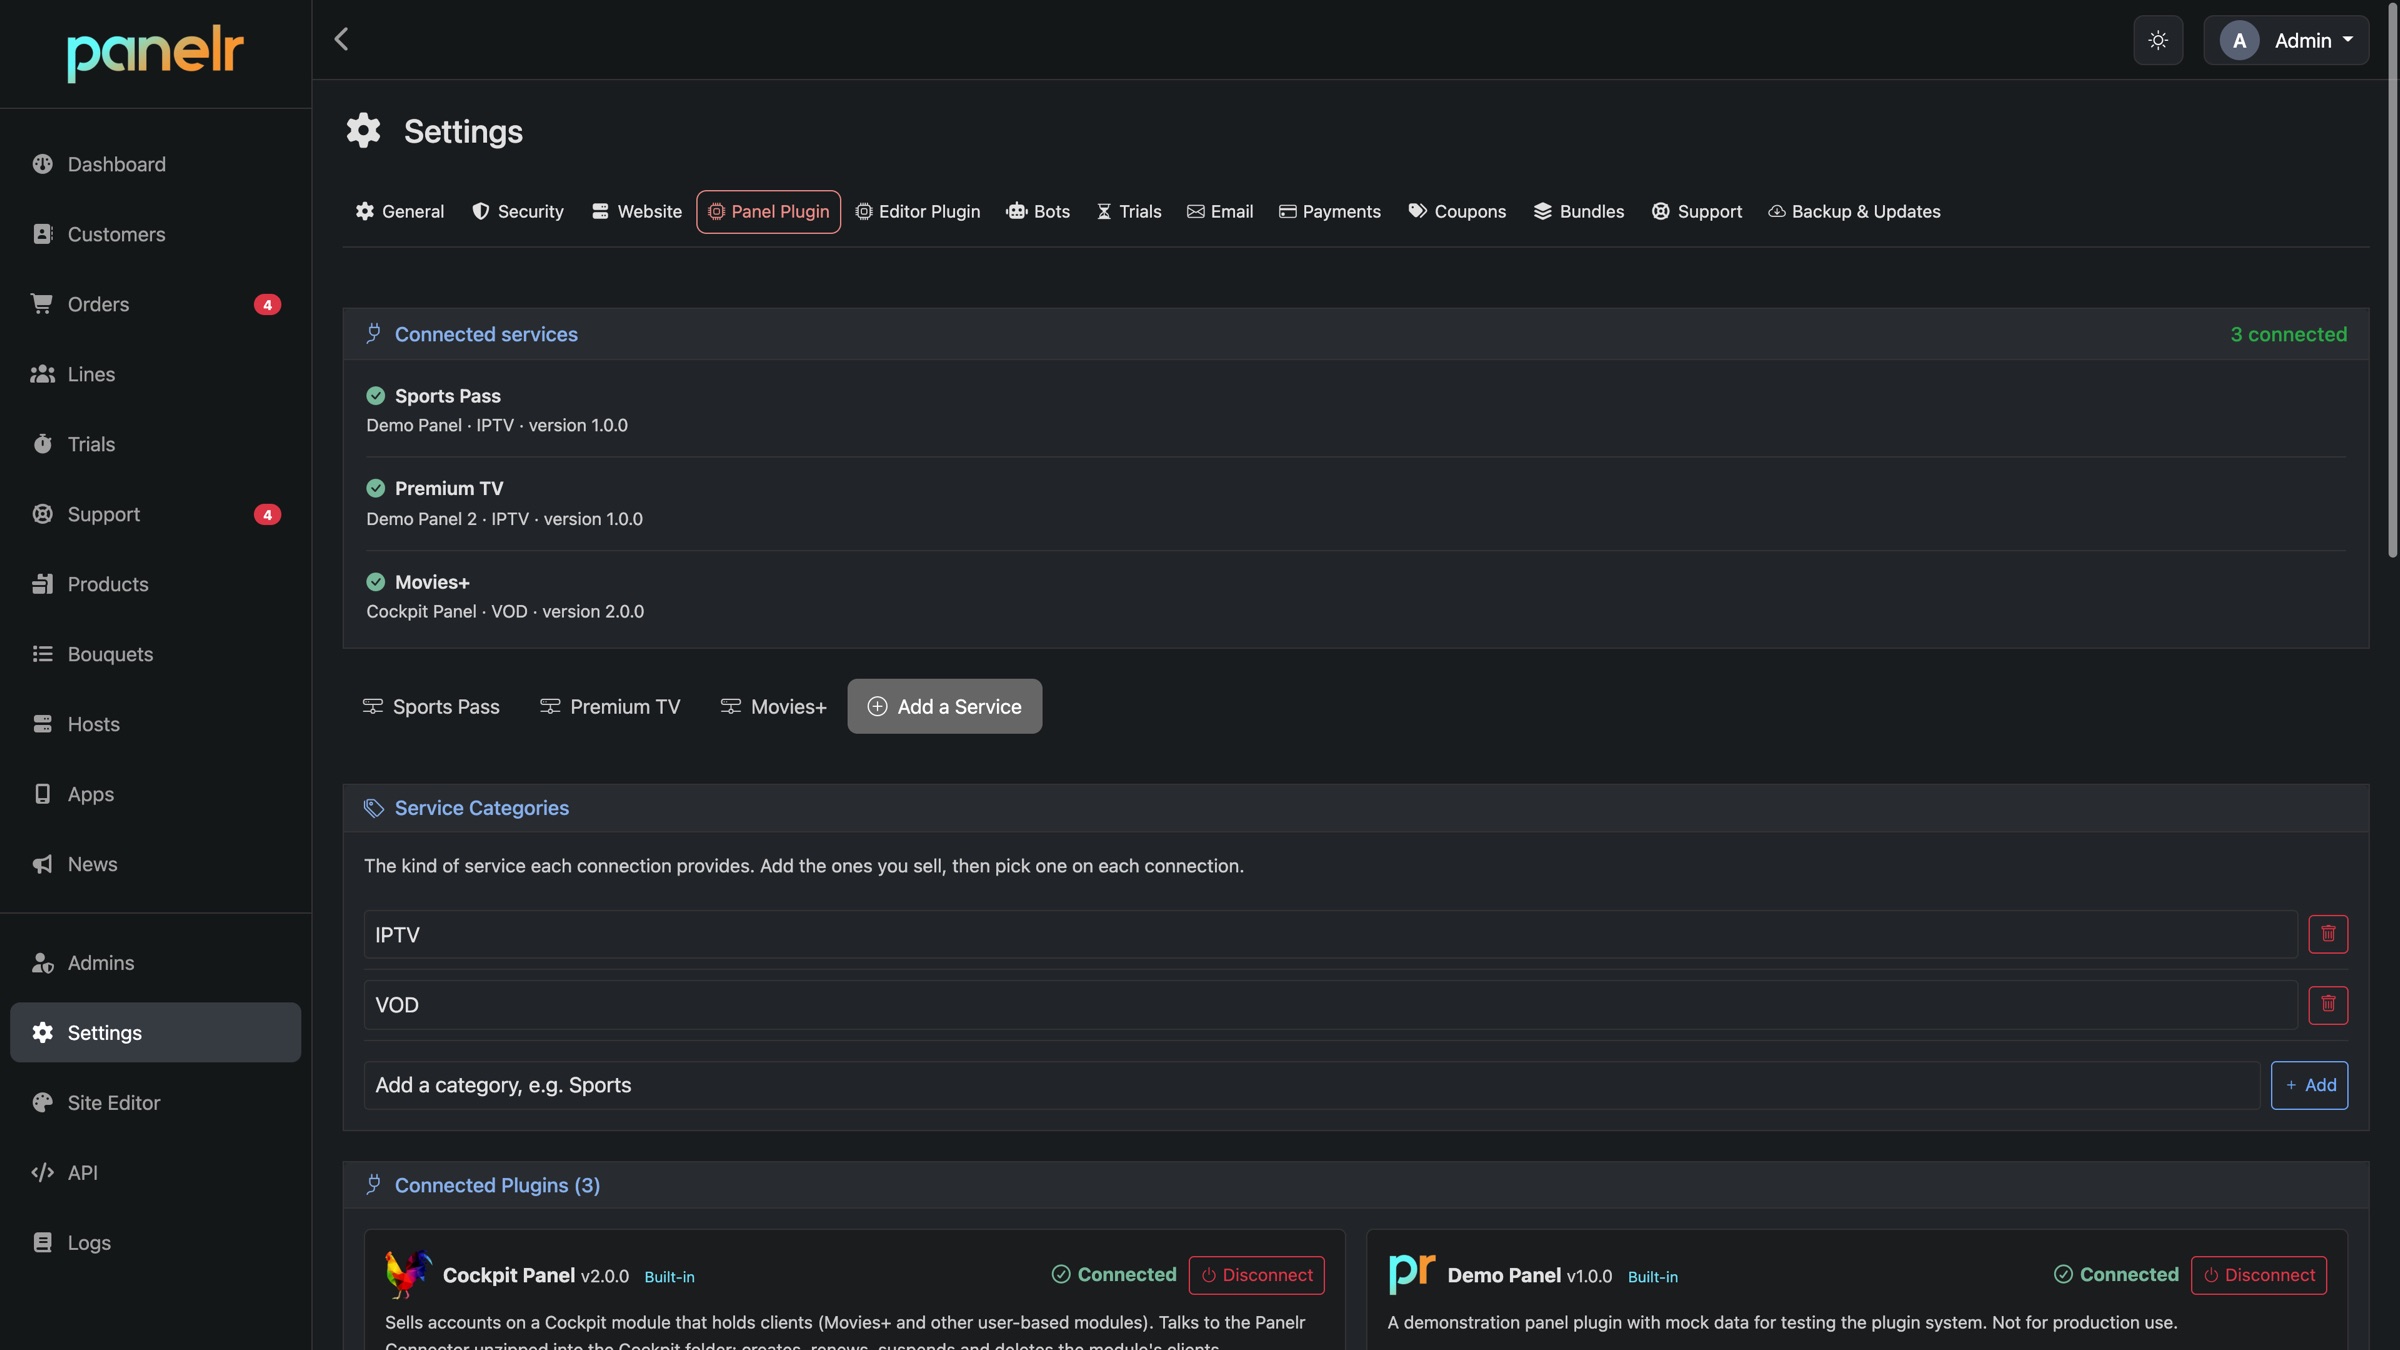The image size is (2400, 1350).
Task: Click the Logs sidebar icon
Action: (42, 1243)
